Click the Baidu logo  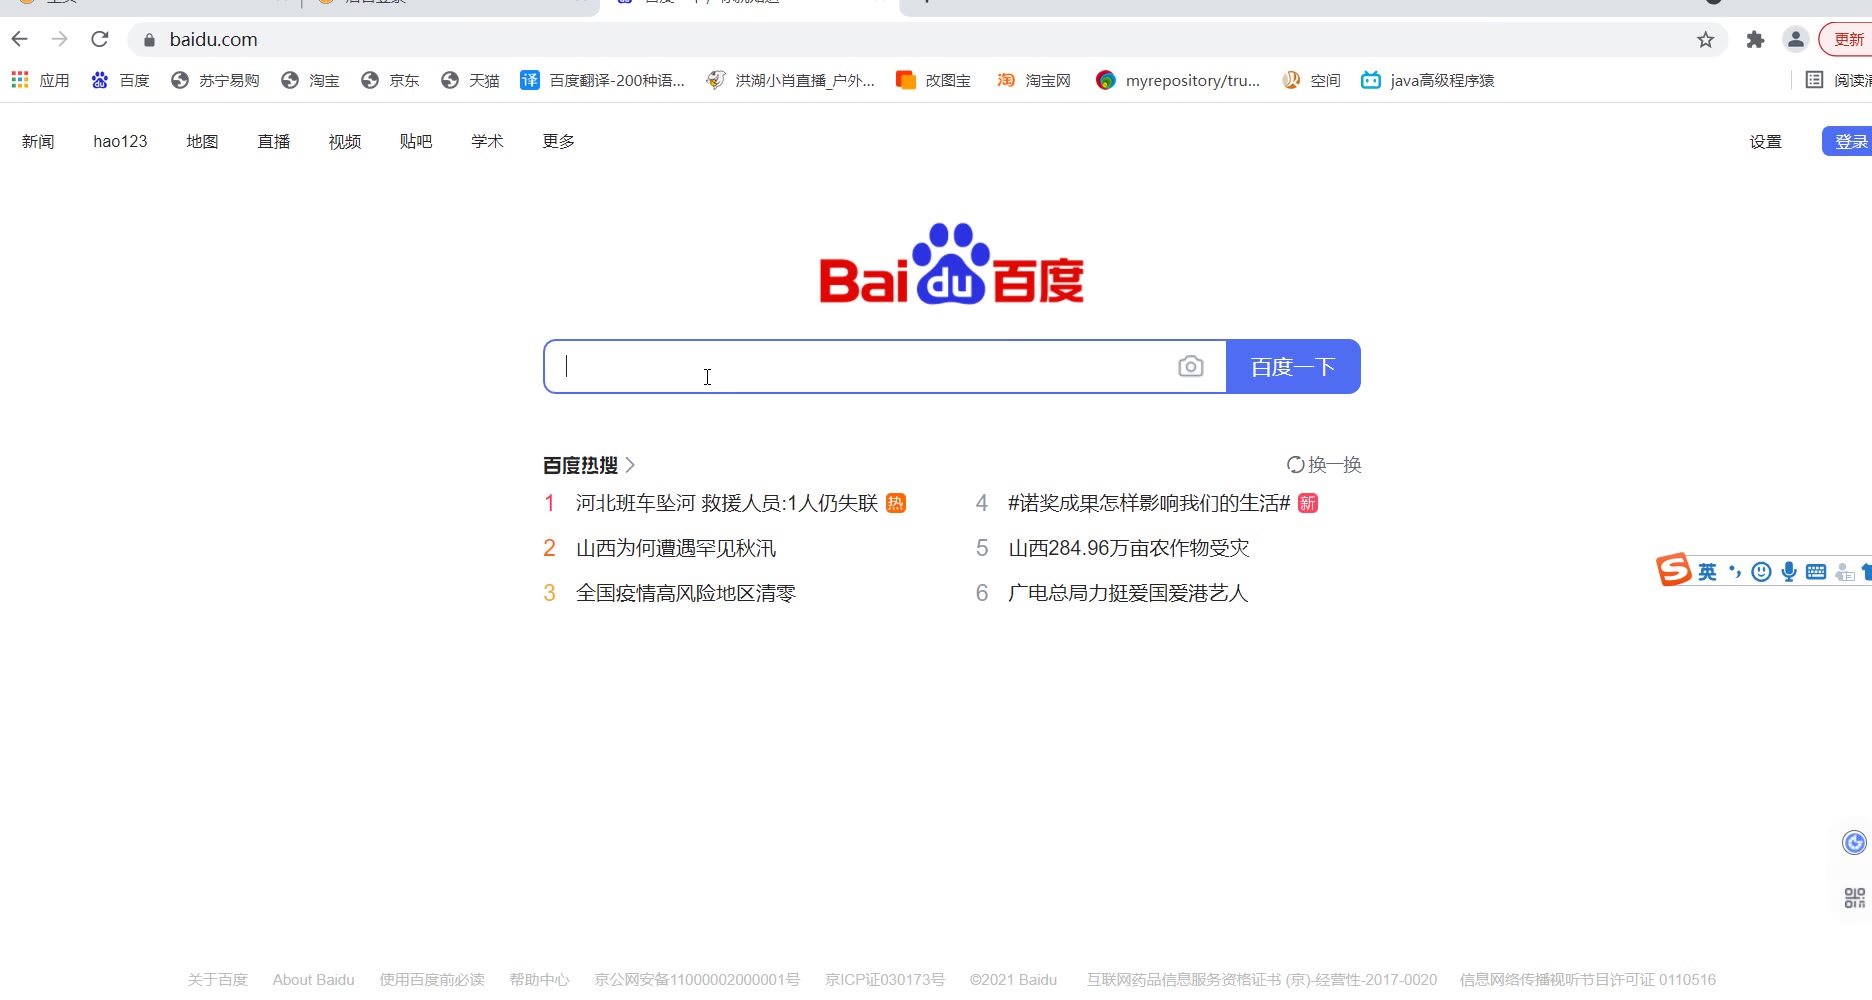click(x=952, y=263)
